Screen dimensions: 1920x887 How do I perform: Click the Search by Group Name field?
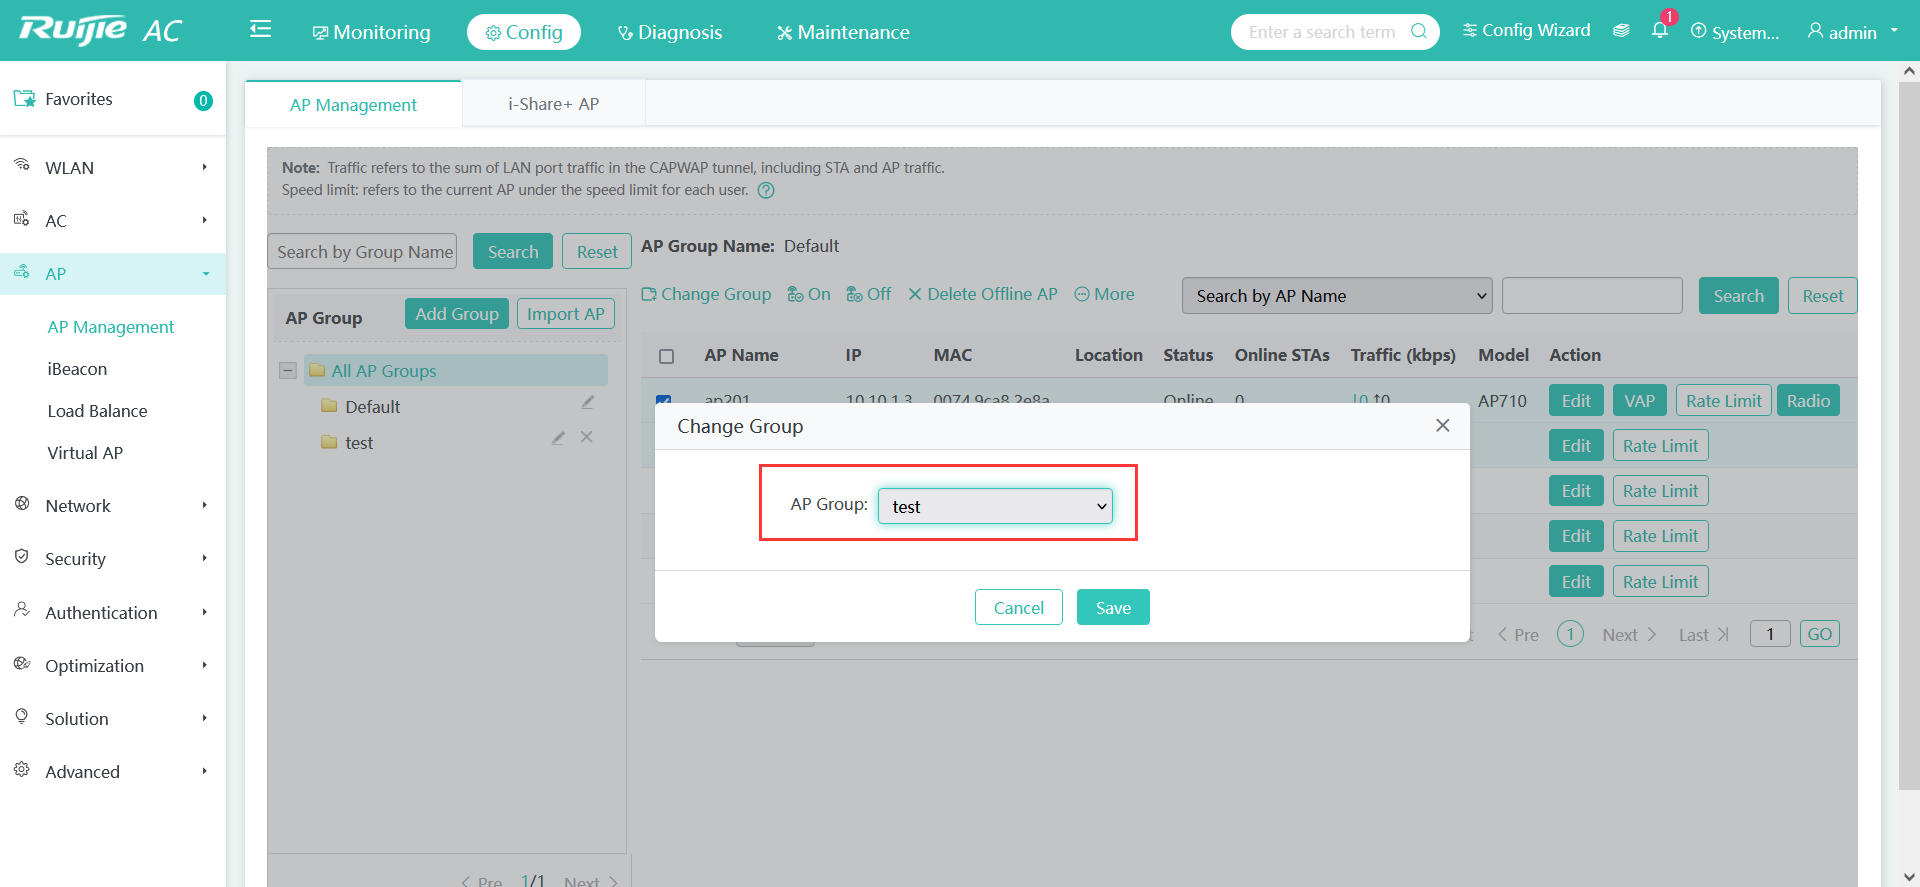362,252
